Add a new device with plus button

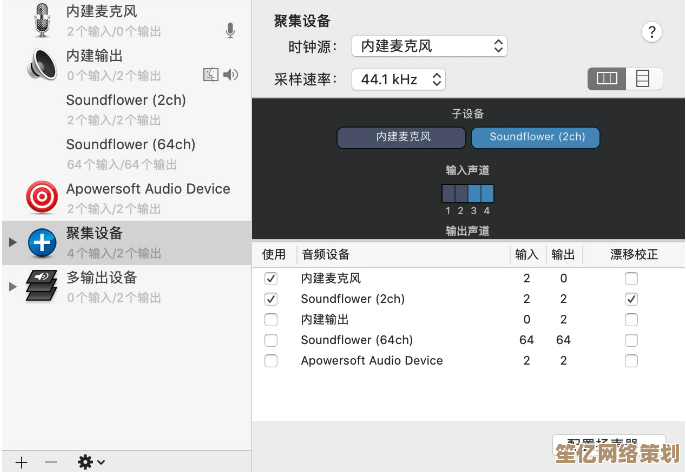[x=21, y=462]
